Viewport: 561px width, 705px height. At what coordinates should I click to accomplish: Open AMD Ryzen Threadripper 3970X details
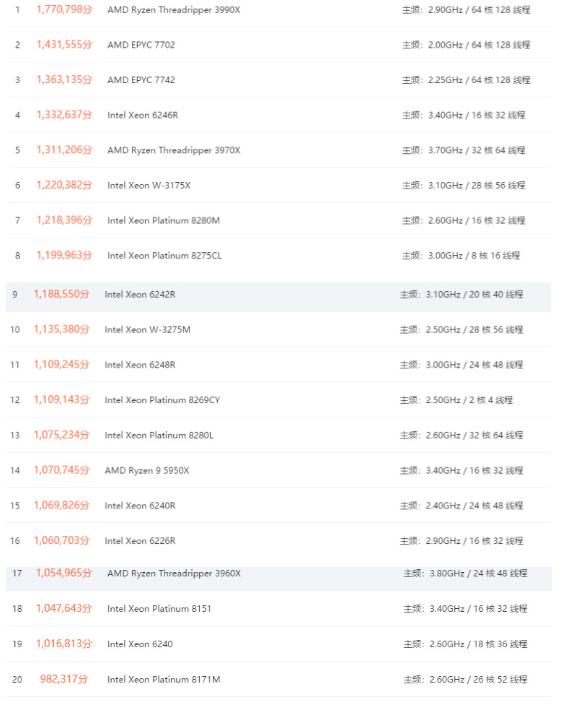click(174, 150)
